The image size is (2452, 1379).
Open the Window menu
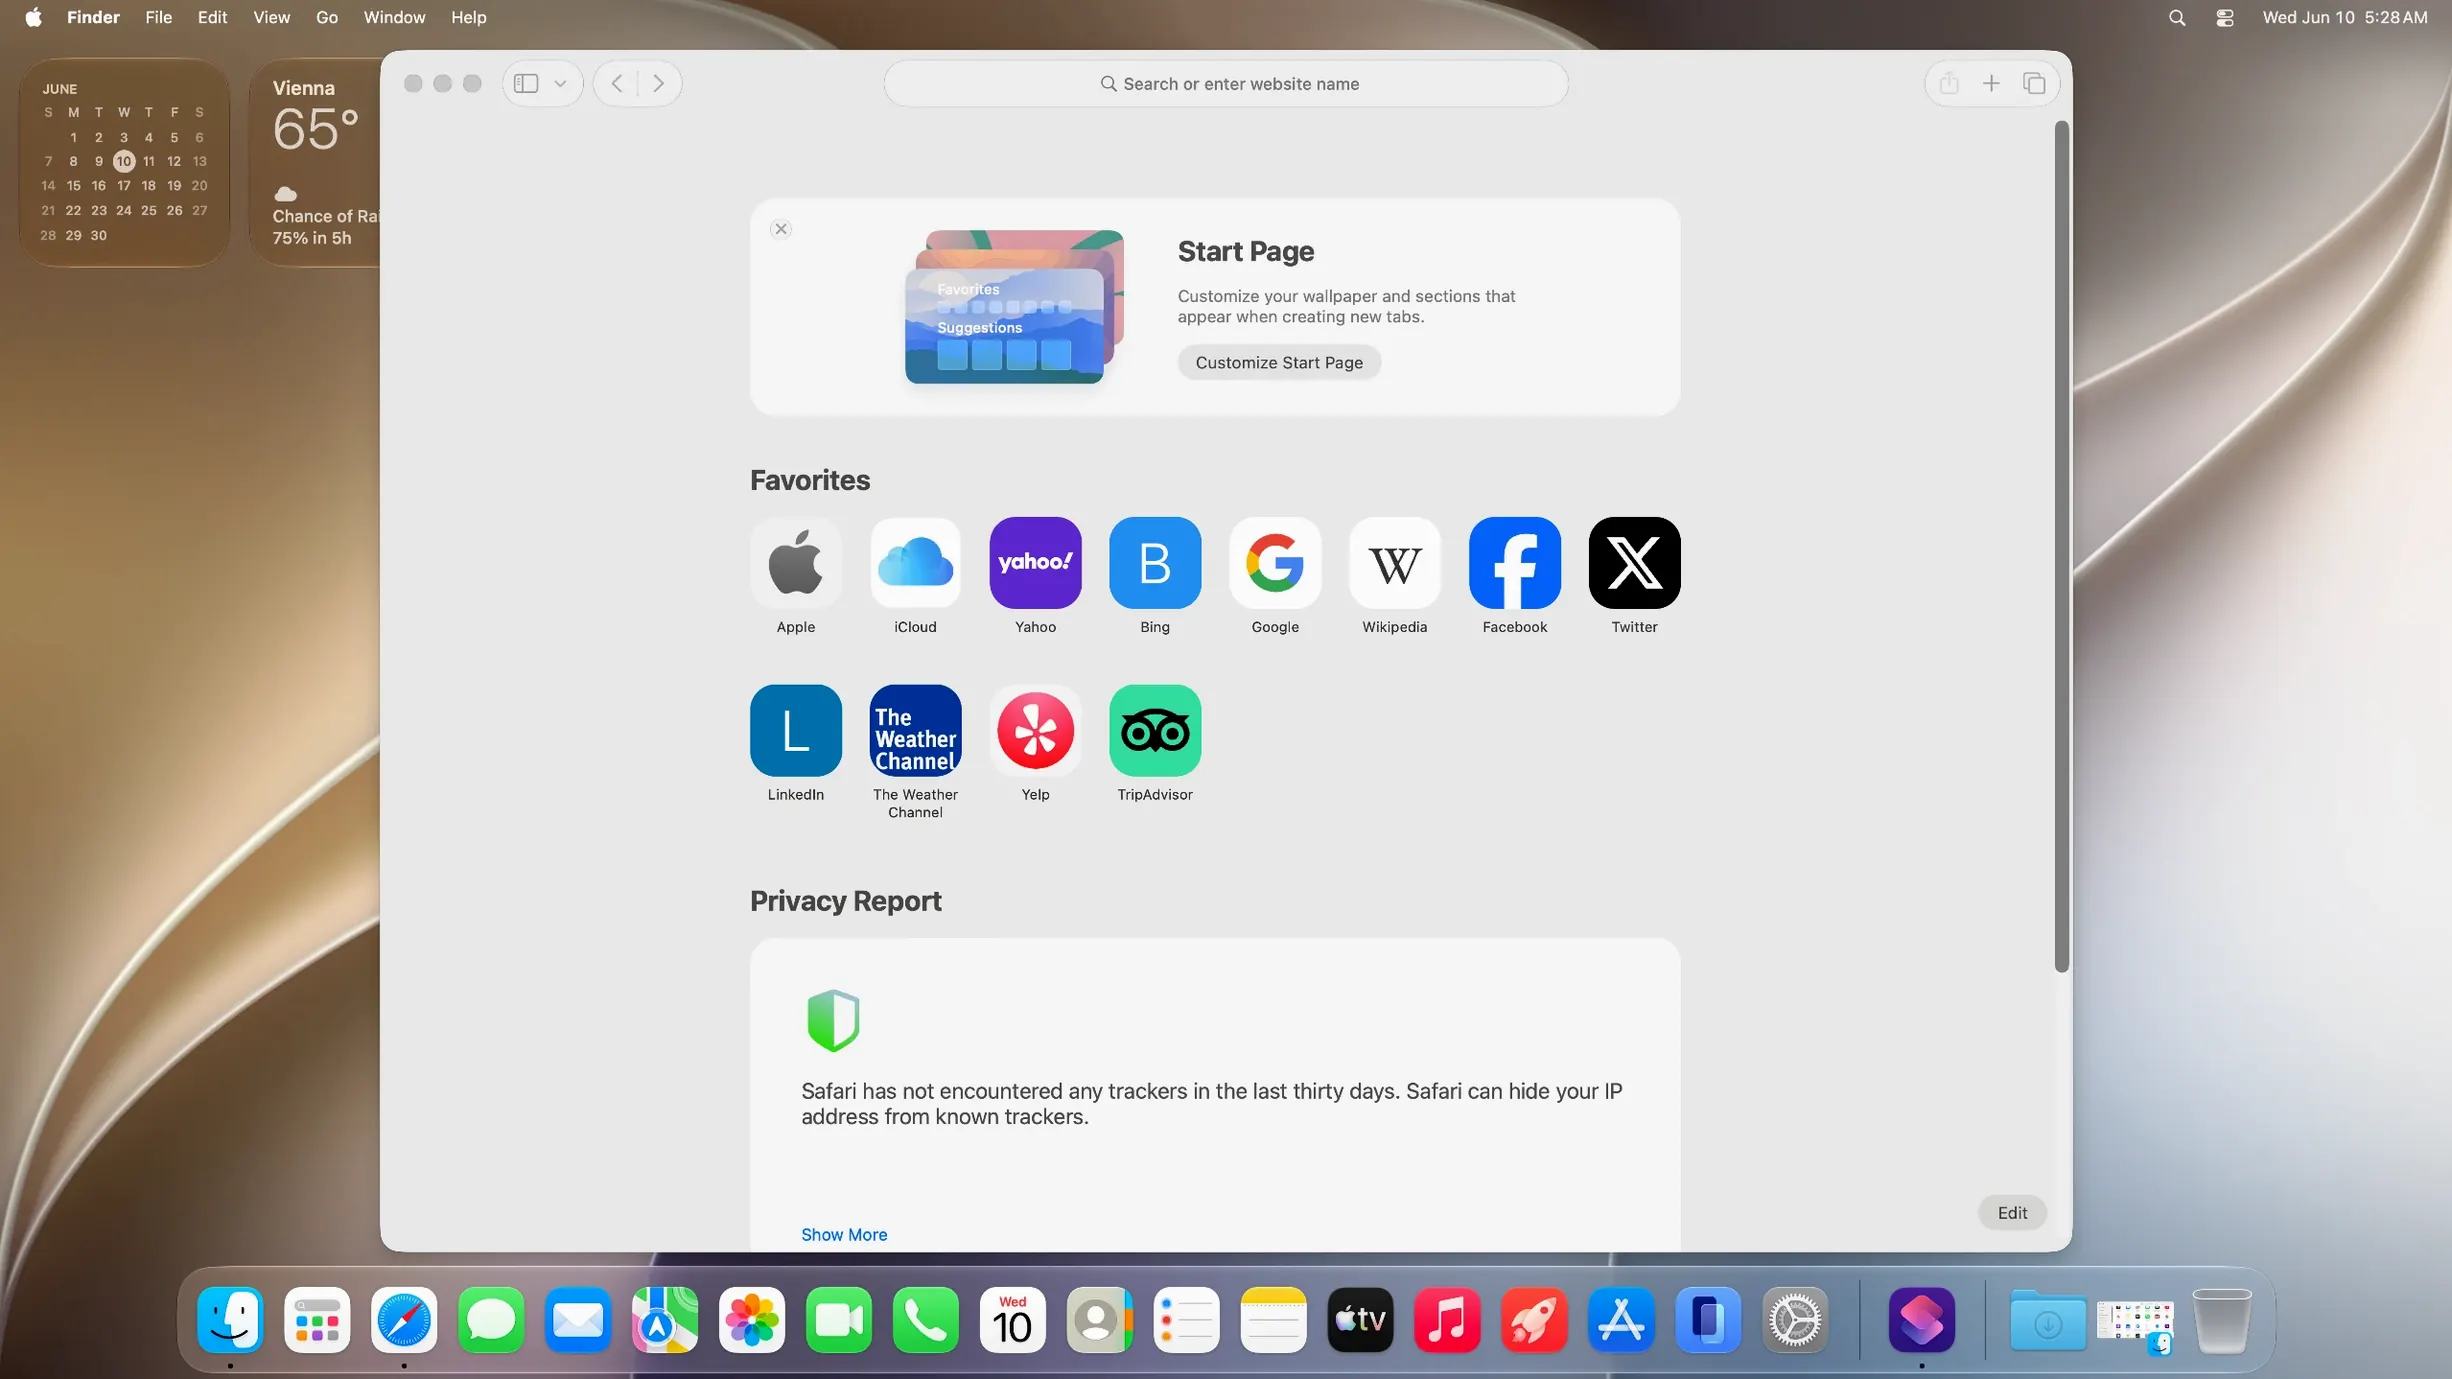[x=394, y=17]
